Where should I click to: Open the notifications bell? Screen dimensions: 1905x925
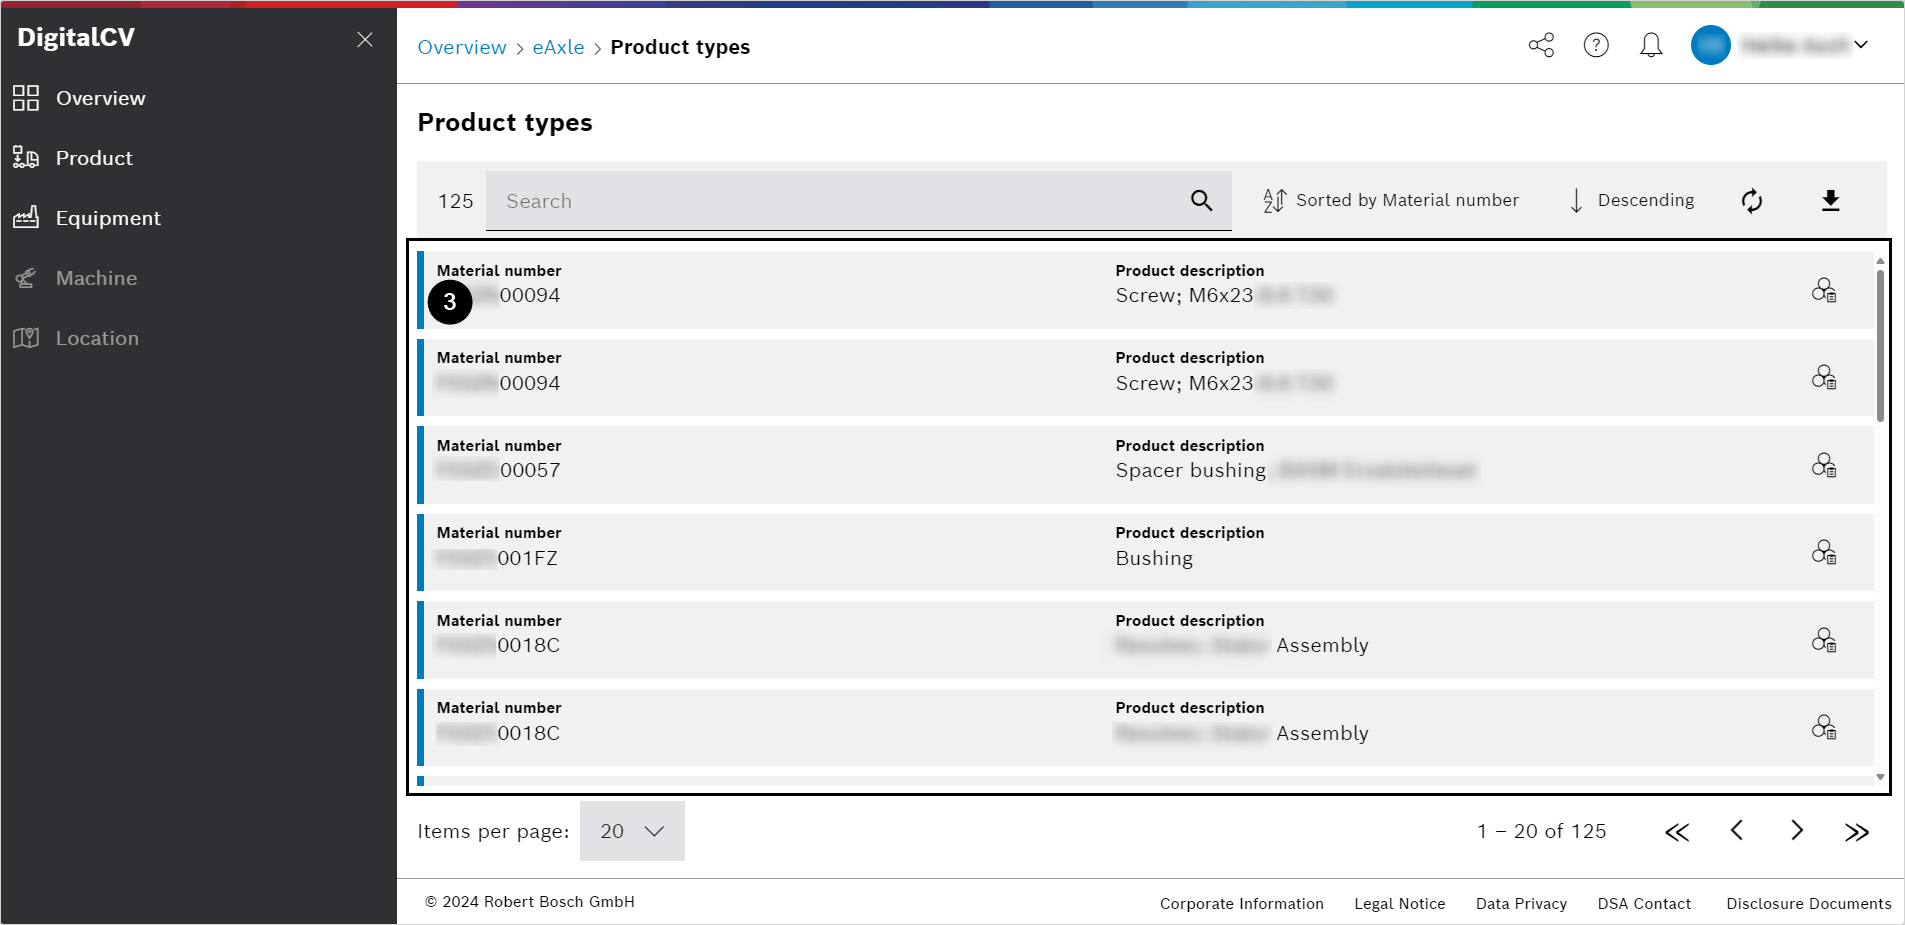(x=1651, y=45)
